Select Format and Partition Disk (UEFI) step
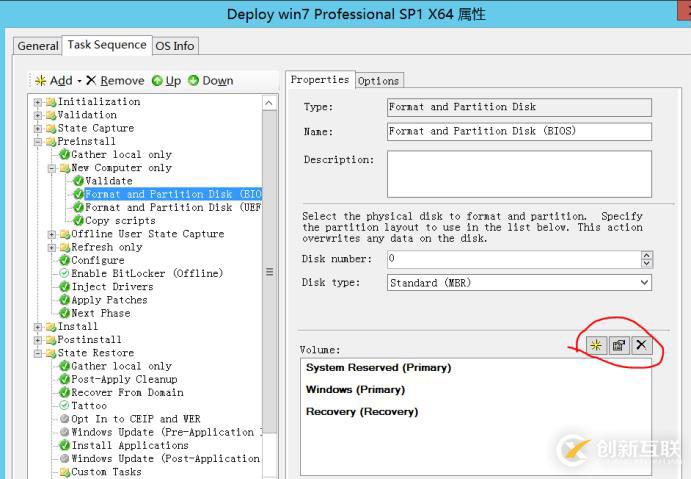Image resolution: width=691 pixels, height=479 pixels. pos(173,208)
